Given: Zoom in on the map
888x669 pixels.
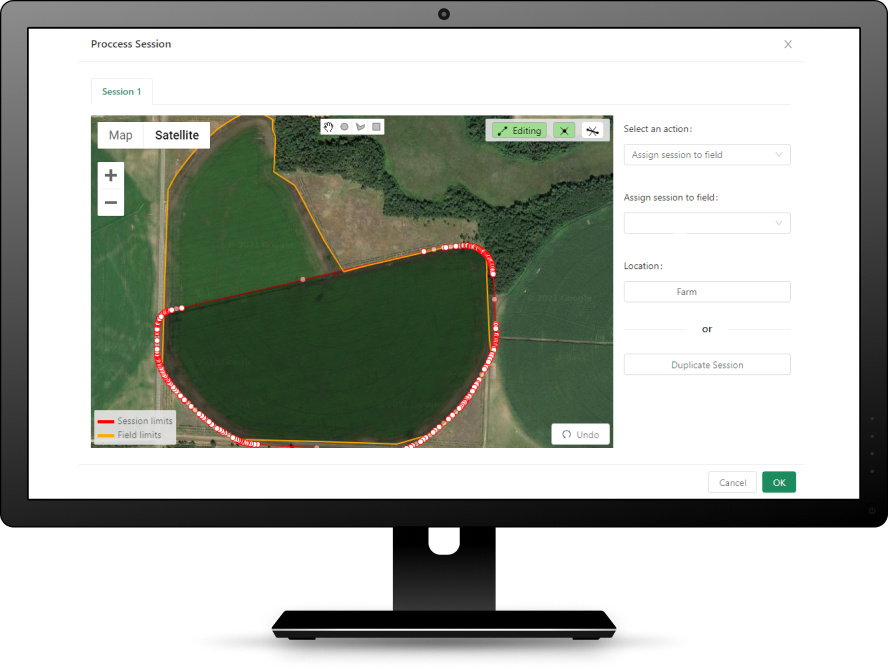Looking at the screenshot, I should tap(111, 175).
